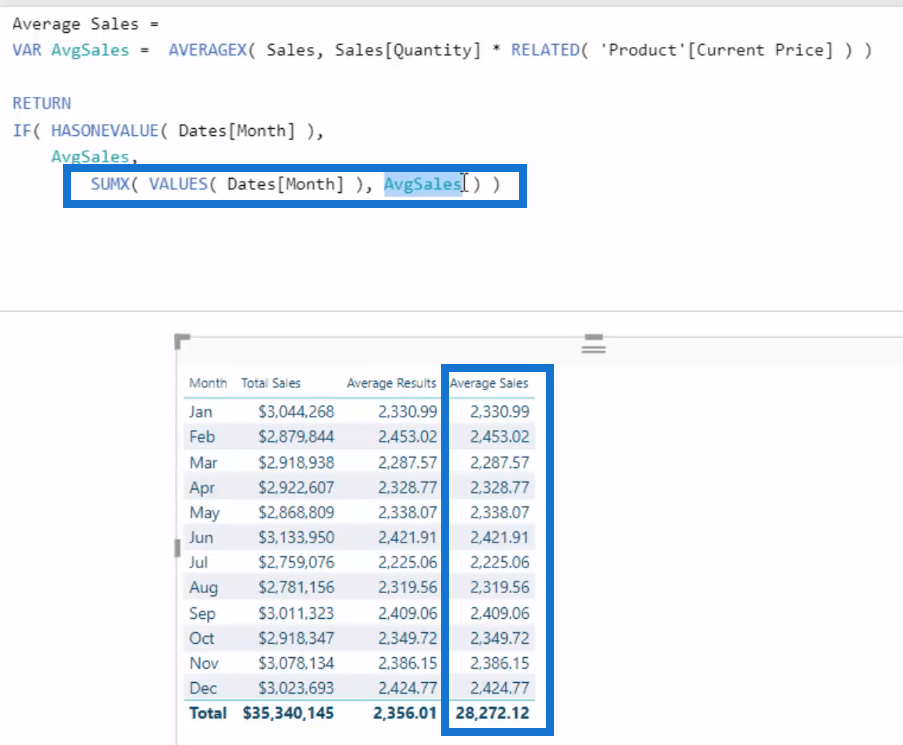Screen dimensions: 903x745
Task: Click the $2,781,156 total sales cell
Action: (296, 587)
